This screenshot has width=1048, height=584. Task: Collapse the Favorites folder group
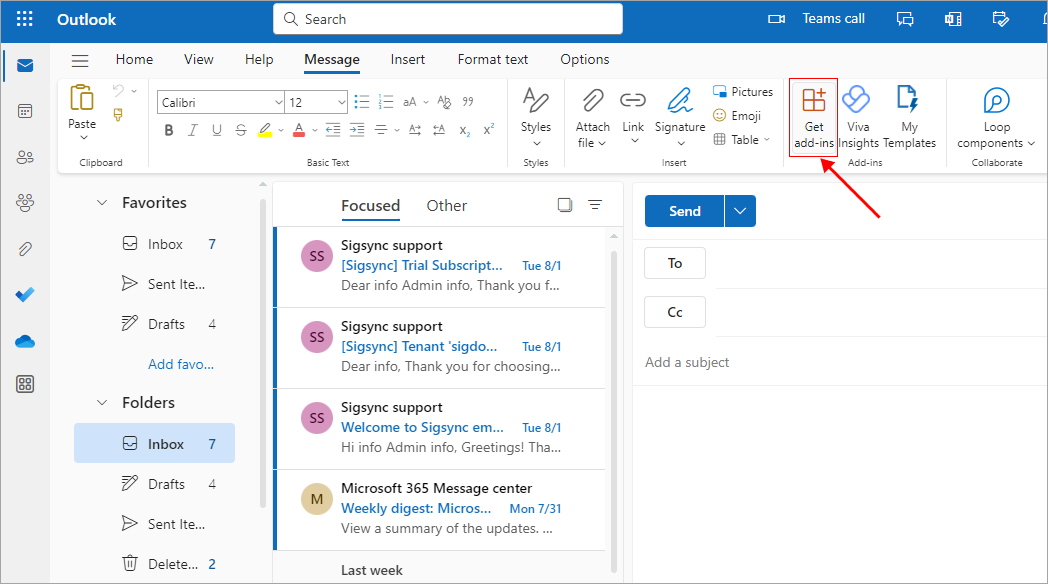pos(101,203)
